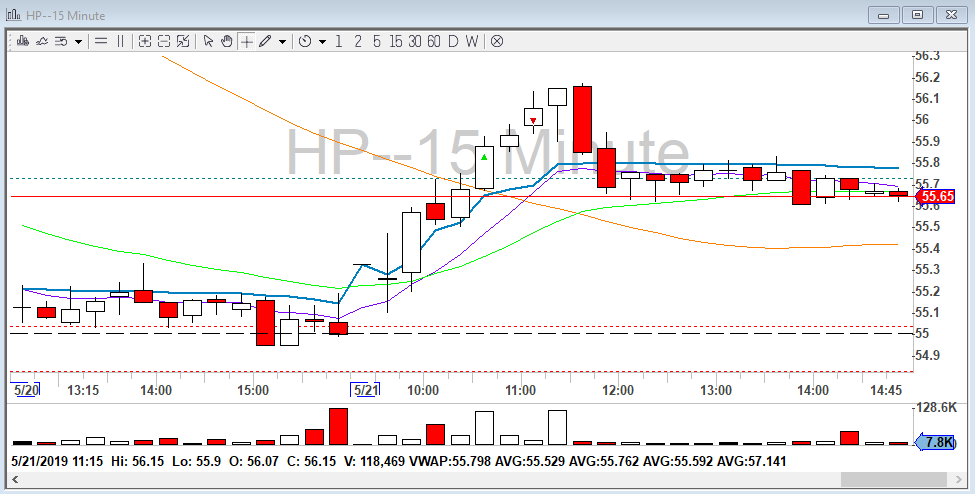Switch chart to 15 minute interval
The height and width of the screenshot is (494, 975).
[395, 42]
